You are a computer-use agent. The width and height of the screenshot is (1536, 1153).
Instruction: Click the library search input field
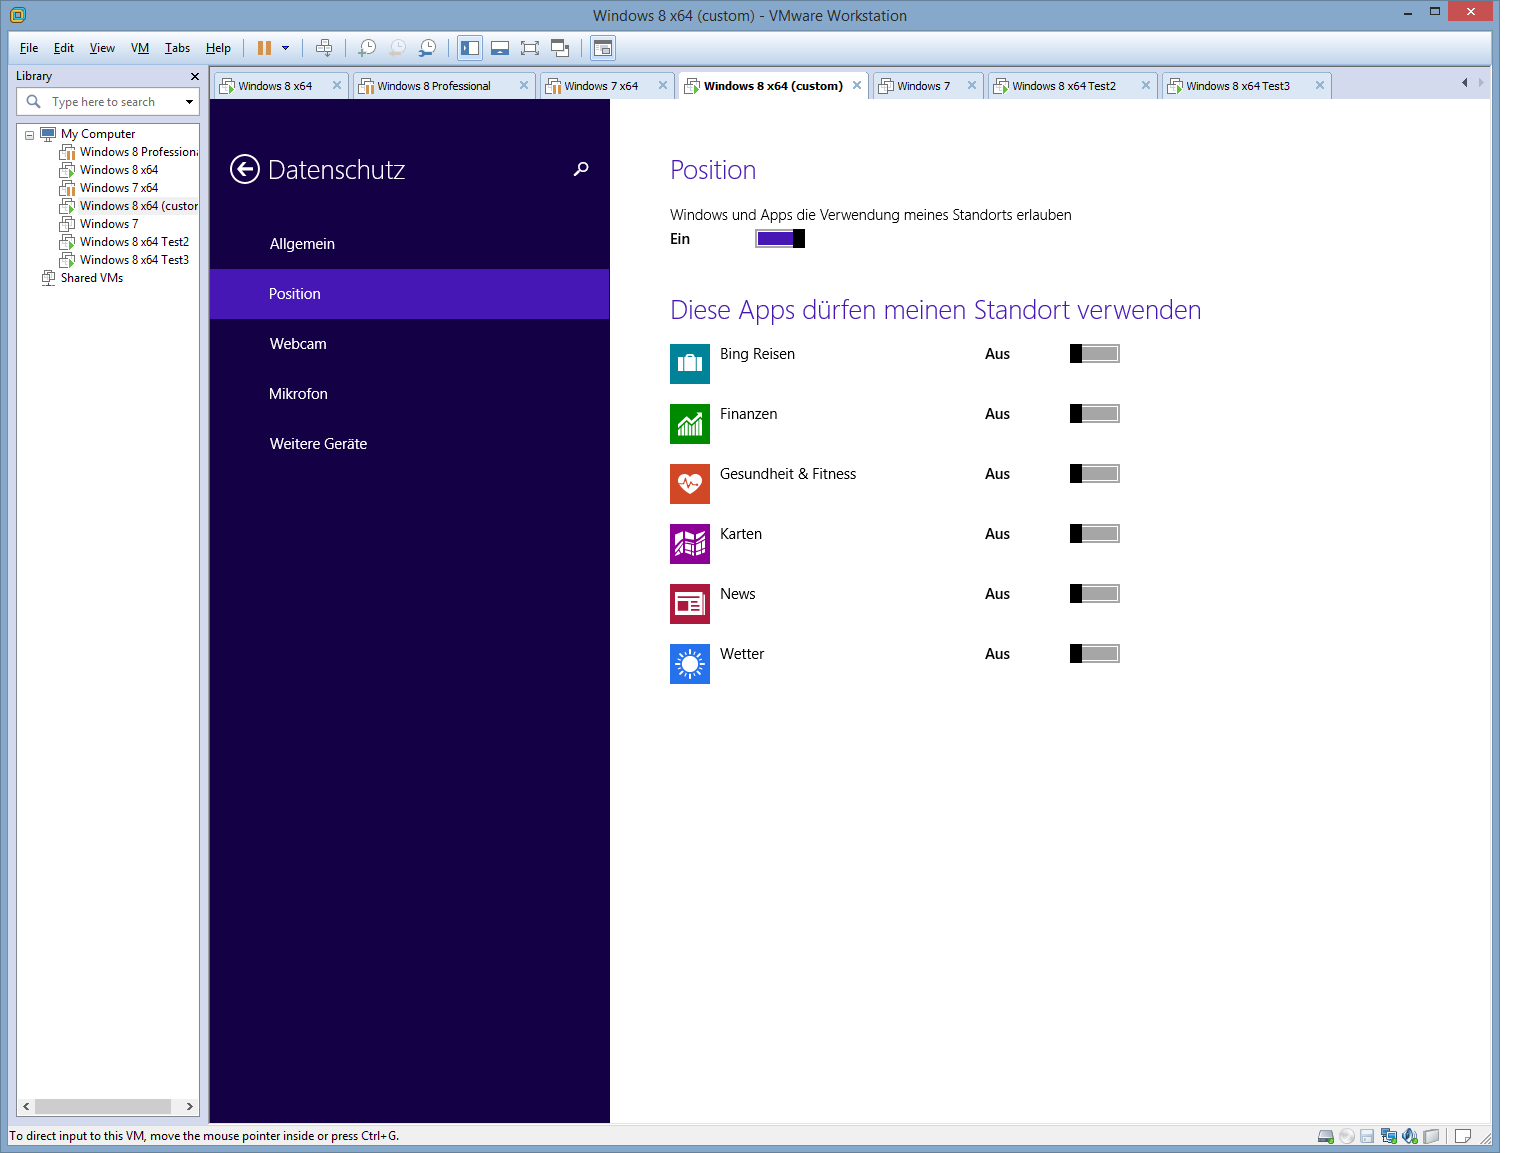click(x=107, y=102)
